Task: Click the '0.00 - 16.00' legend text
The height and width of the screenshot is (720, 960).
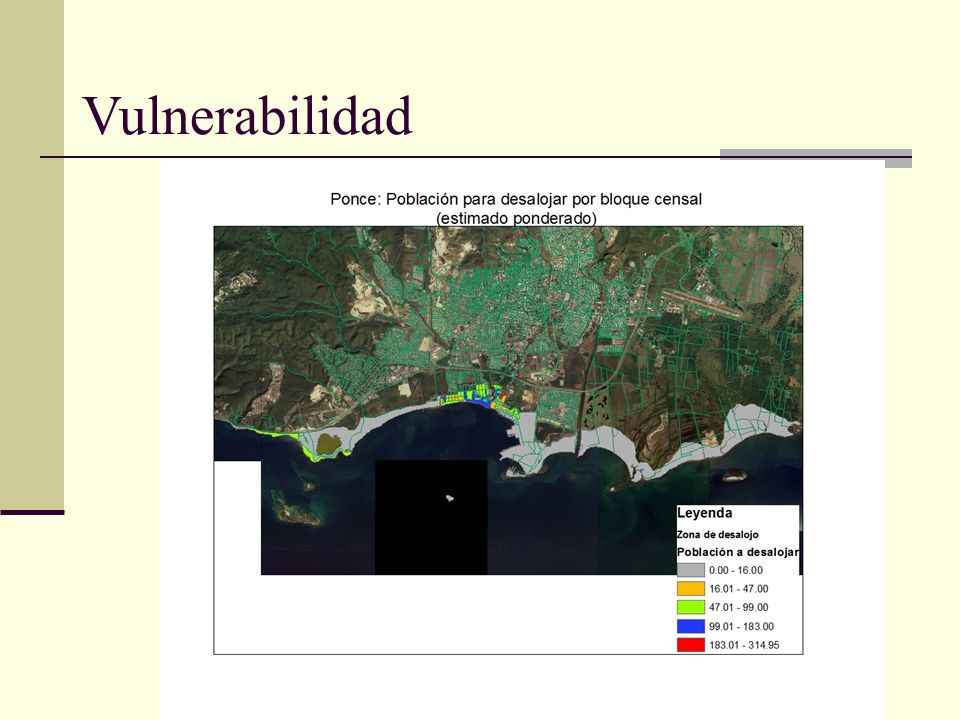Action: [x=736, y=571]
